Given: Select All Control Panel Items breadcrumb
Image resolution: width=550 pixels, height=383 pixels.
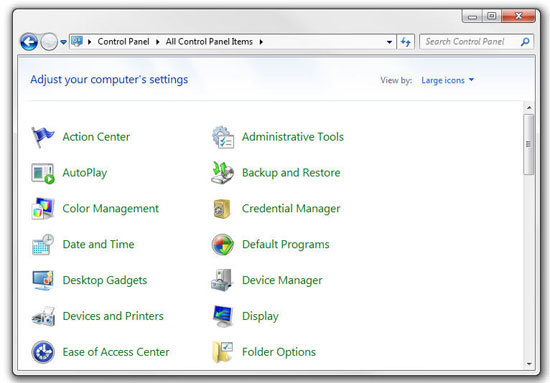Looking at the screenshot, I should 209,42.
